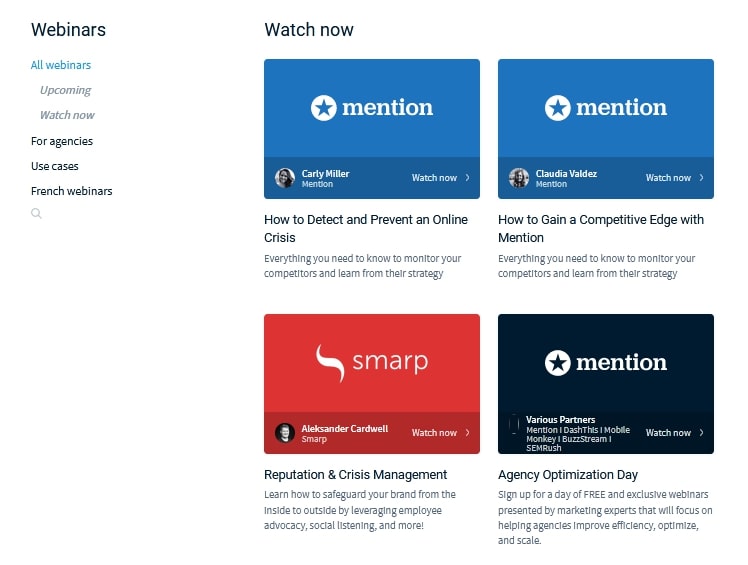Click the search magnifier icon in sidebar
Screen dimensions: 748x565
[x=36, y=213]
